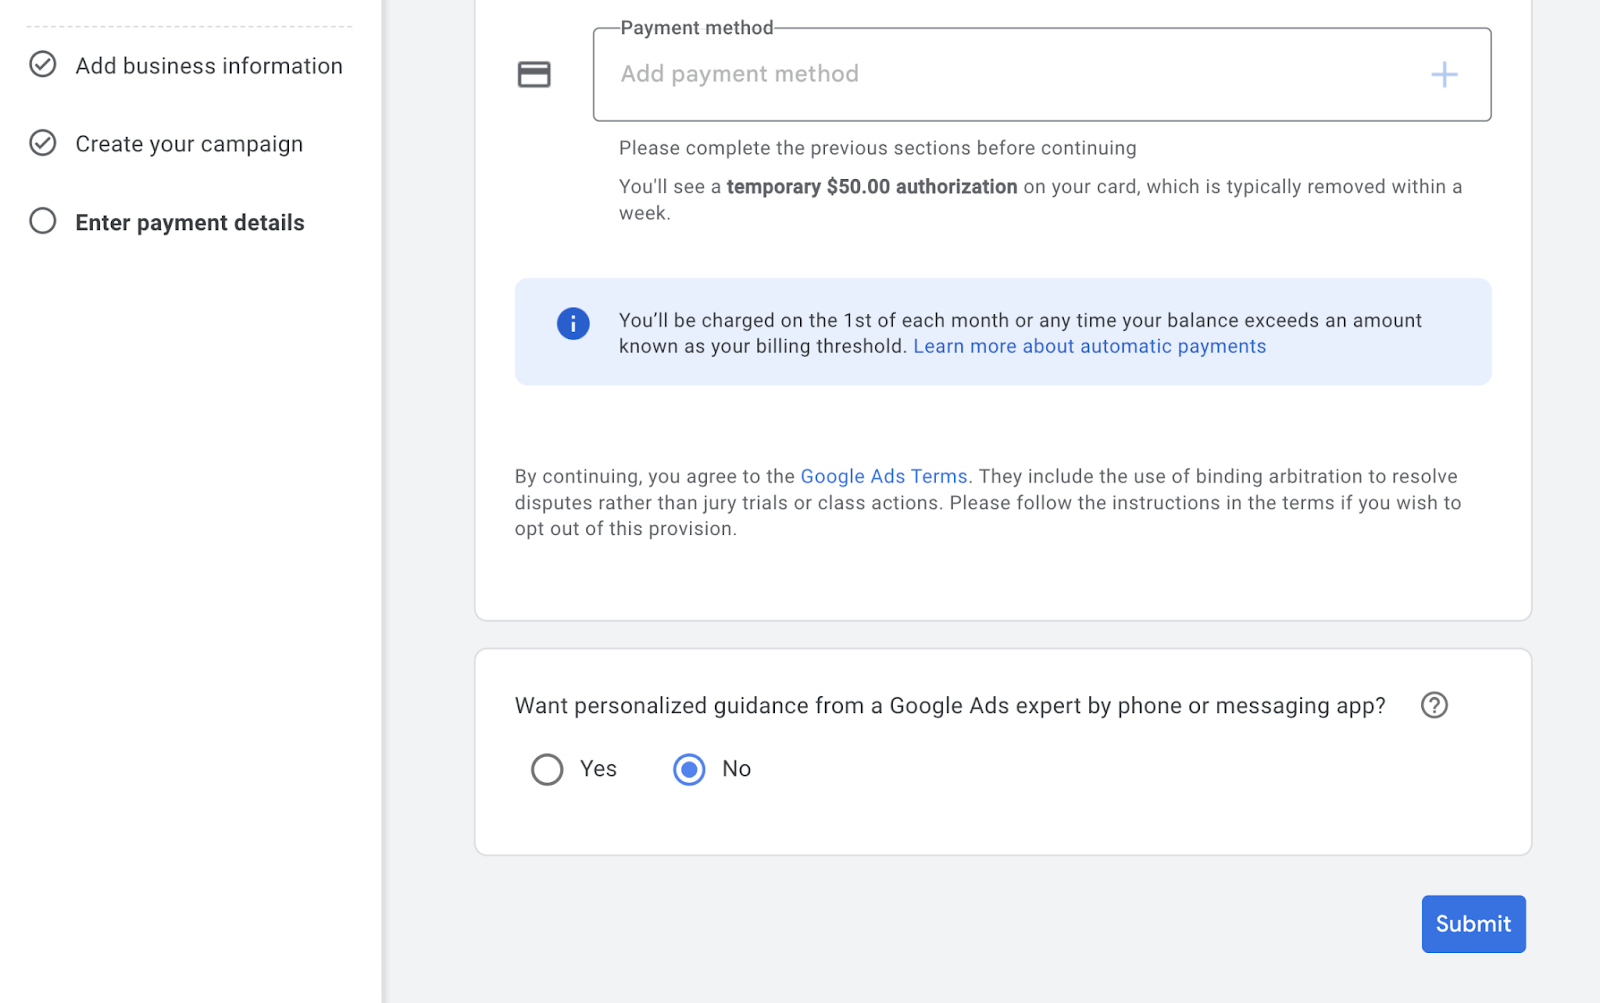Toggle the Yes option for expert contact
Screen dimensions: 1600x1003
(546, 769)
